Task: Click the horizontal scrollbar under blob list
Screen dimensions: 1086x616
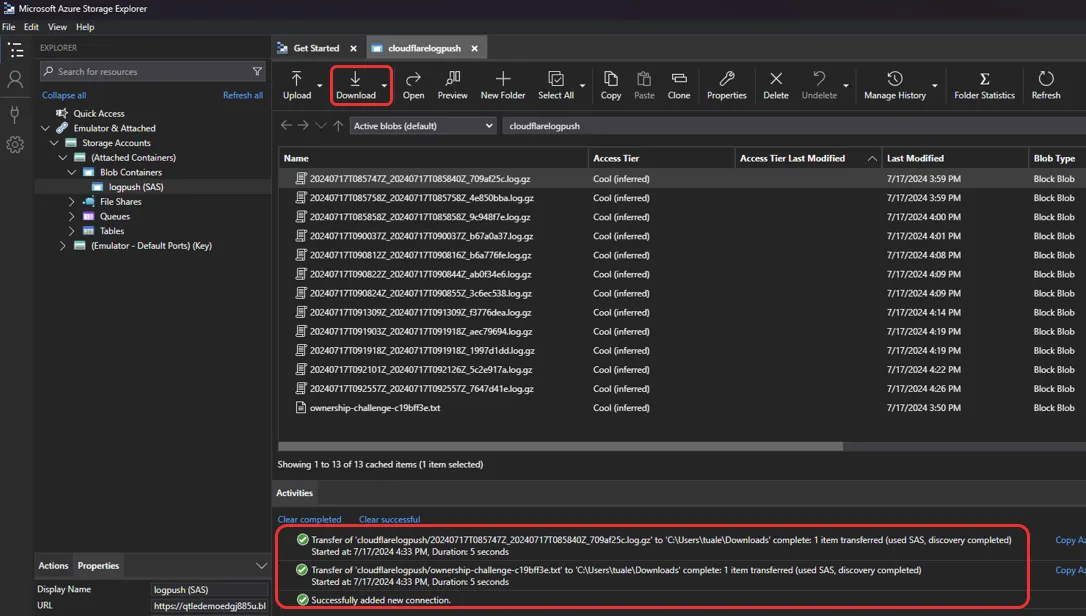Action: click(560, 447)
